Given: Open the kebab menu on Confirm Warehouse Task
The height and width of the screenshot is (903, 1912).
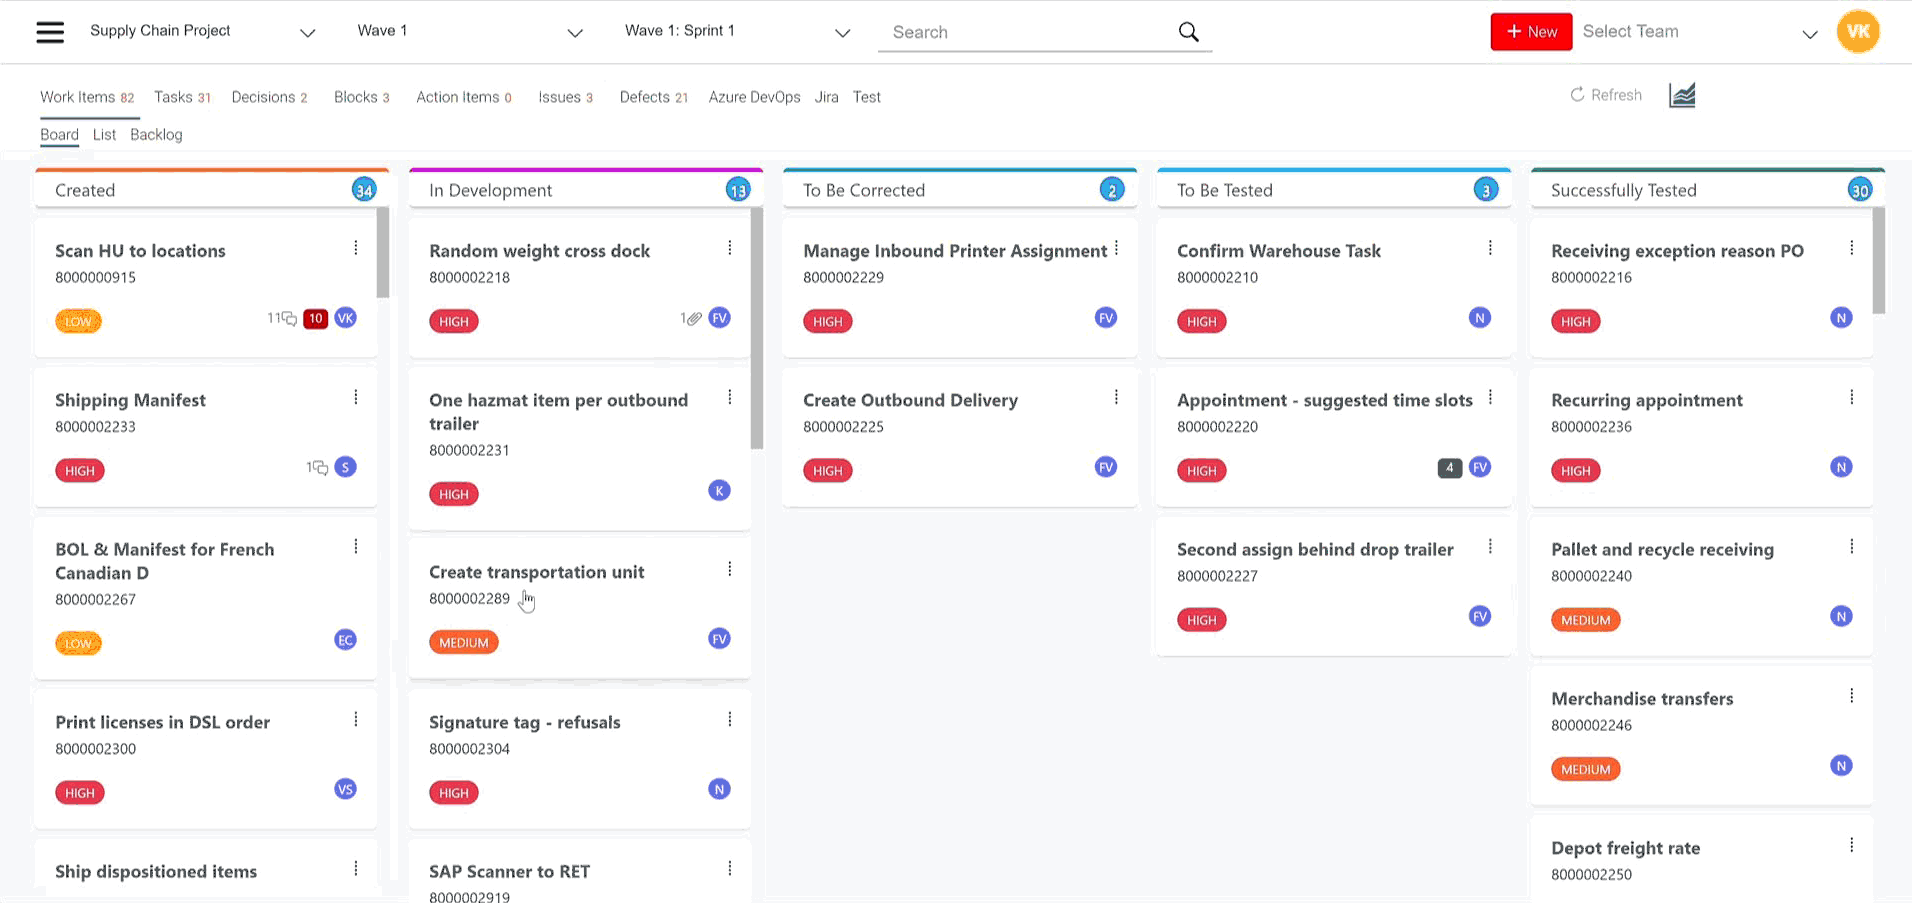Looking at the screenshot, I should [1489, 247].
